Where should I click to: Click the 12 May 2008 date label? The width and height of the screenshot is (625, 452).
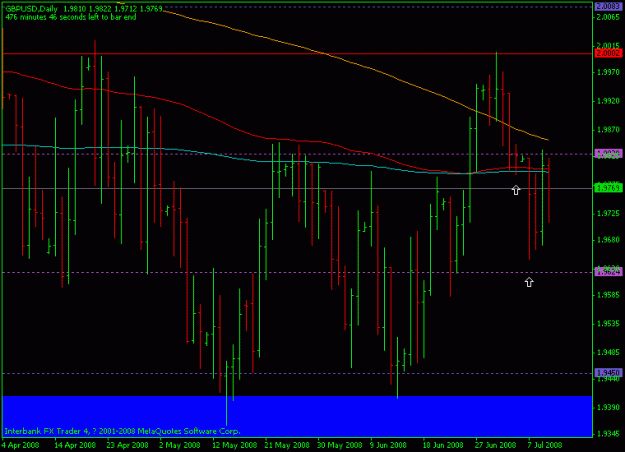click(x=234, y=445)
